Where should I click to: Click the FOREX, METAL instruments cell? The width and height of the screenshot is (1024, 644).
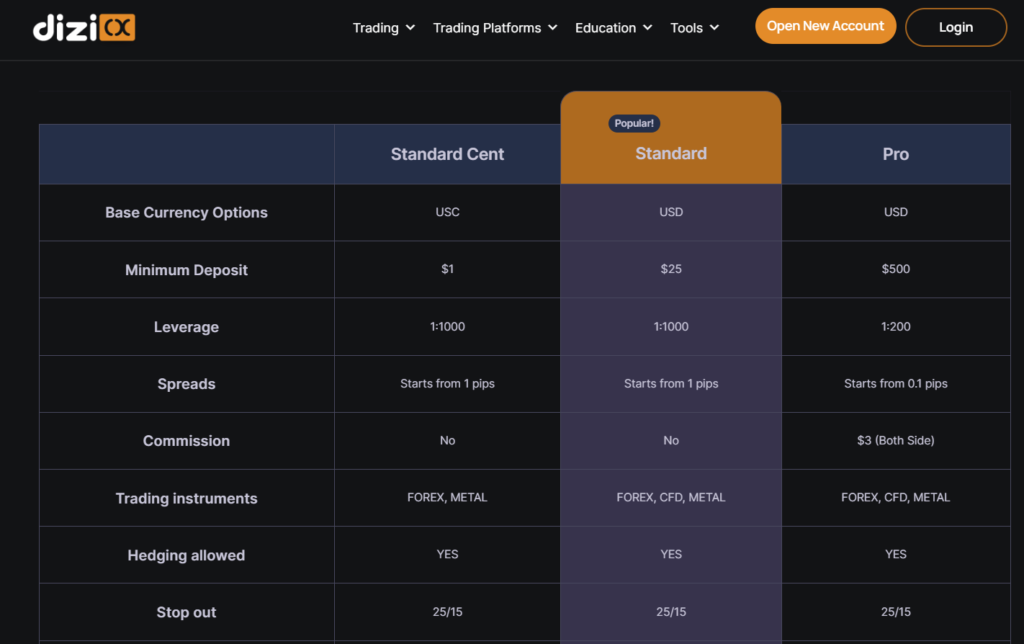click(x=447, y=498)
